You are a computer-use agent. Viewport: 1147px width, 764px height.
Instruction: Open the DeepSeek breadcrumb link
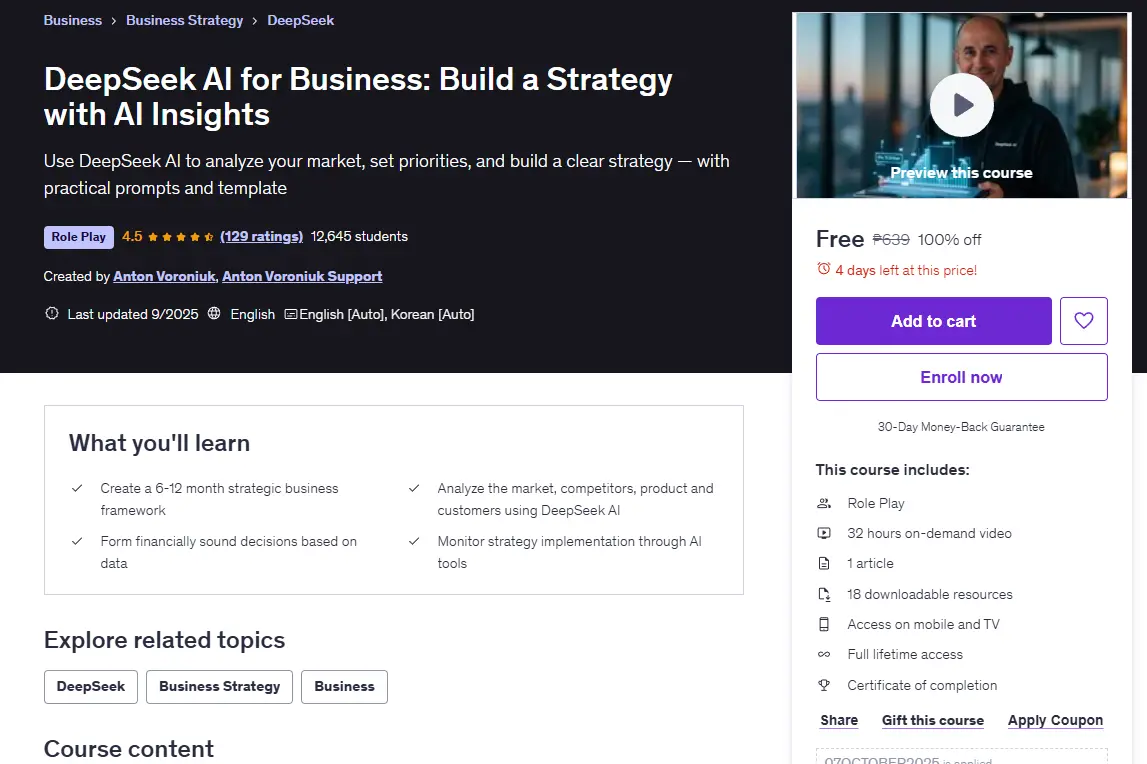301,20
